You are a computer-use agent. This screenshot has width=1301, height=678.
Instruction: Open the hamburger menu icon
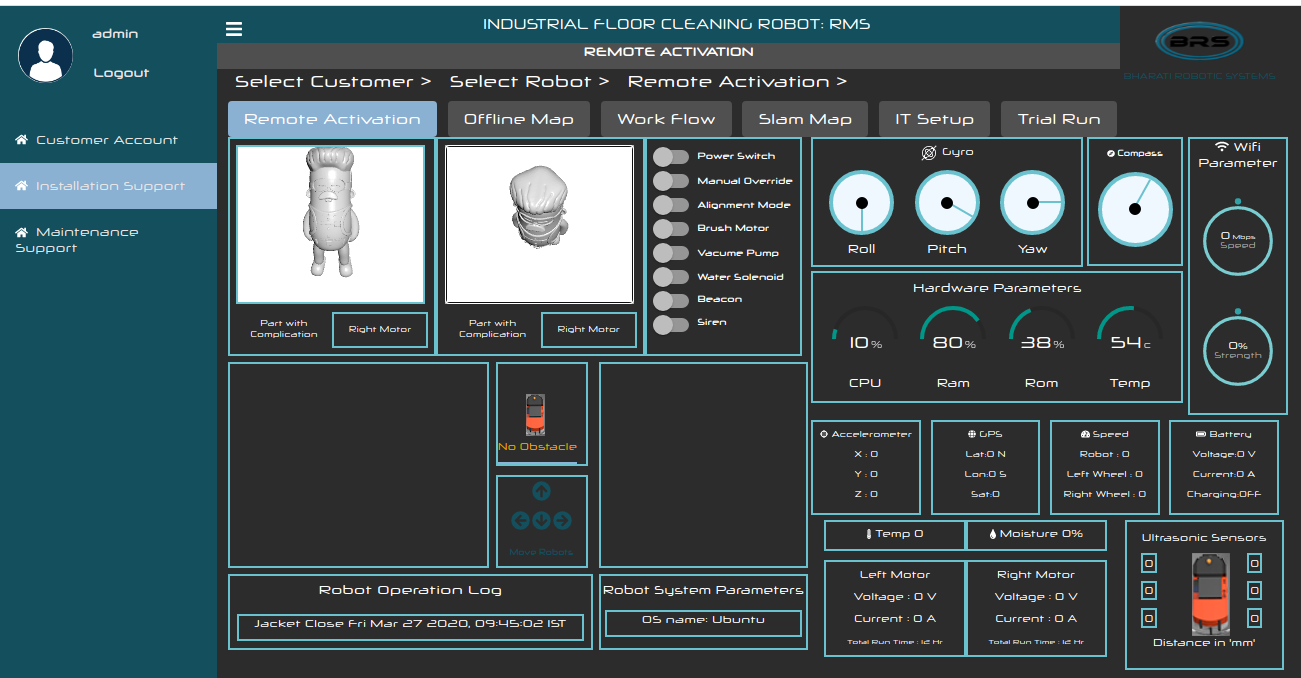[233, 29]
